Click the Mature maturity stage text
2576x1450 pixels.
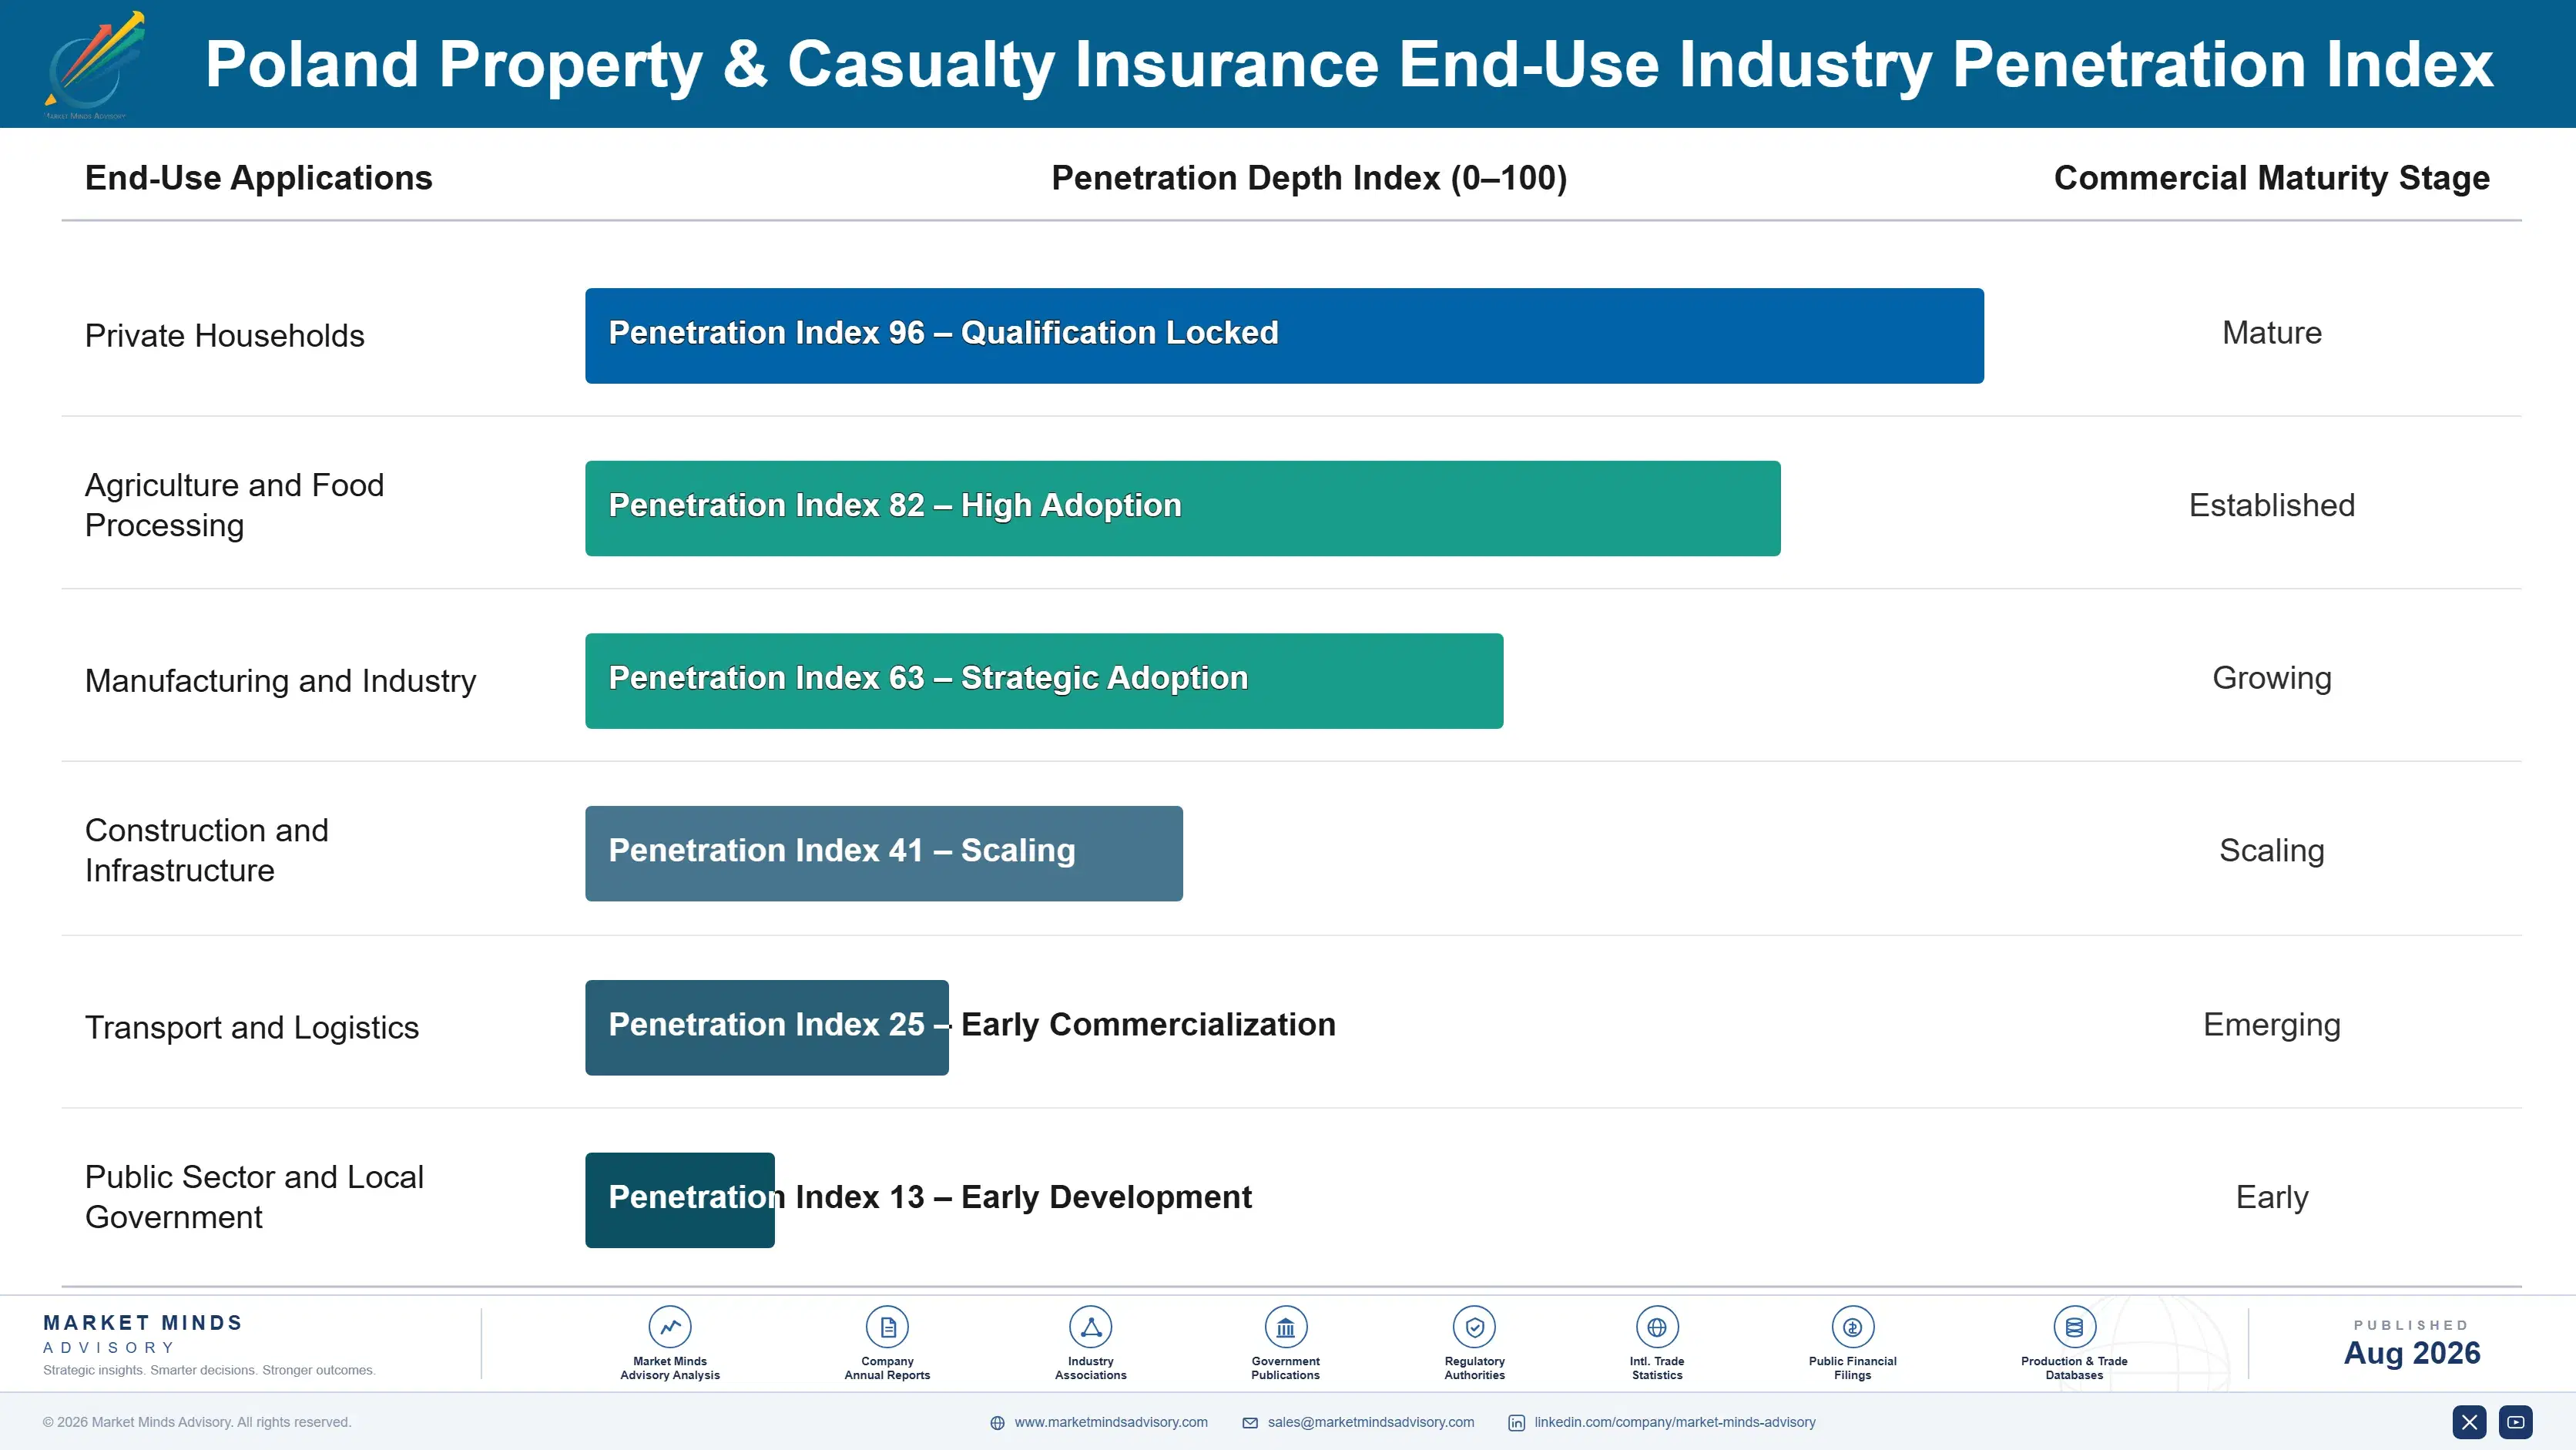point(2272,333)
